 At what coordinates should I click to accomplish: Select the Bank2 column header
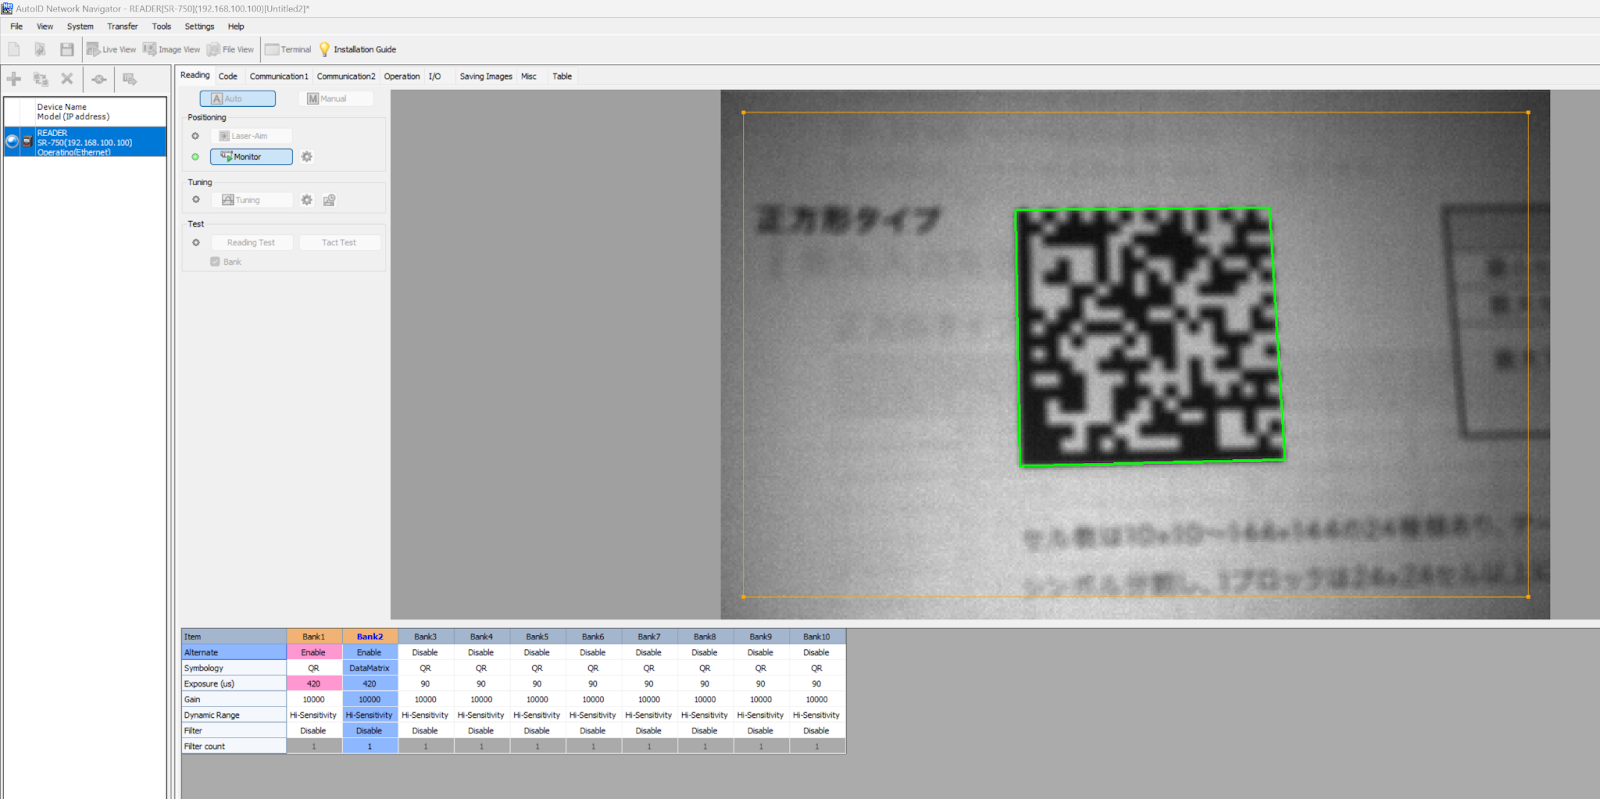pyautogui.click(x=370, y=637)
